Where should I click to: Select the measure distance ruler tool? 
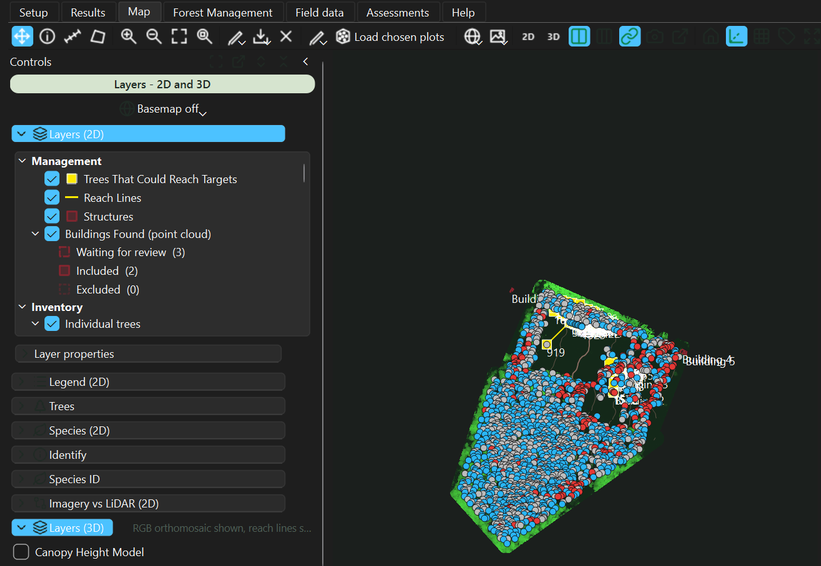click(72, 37)
